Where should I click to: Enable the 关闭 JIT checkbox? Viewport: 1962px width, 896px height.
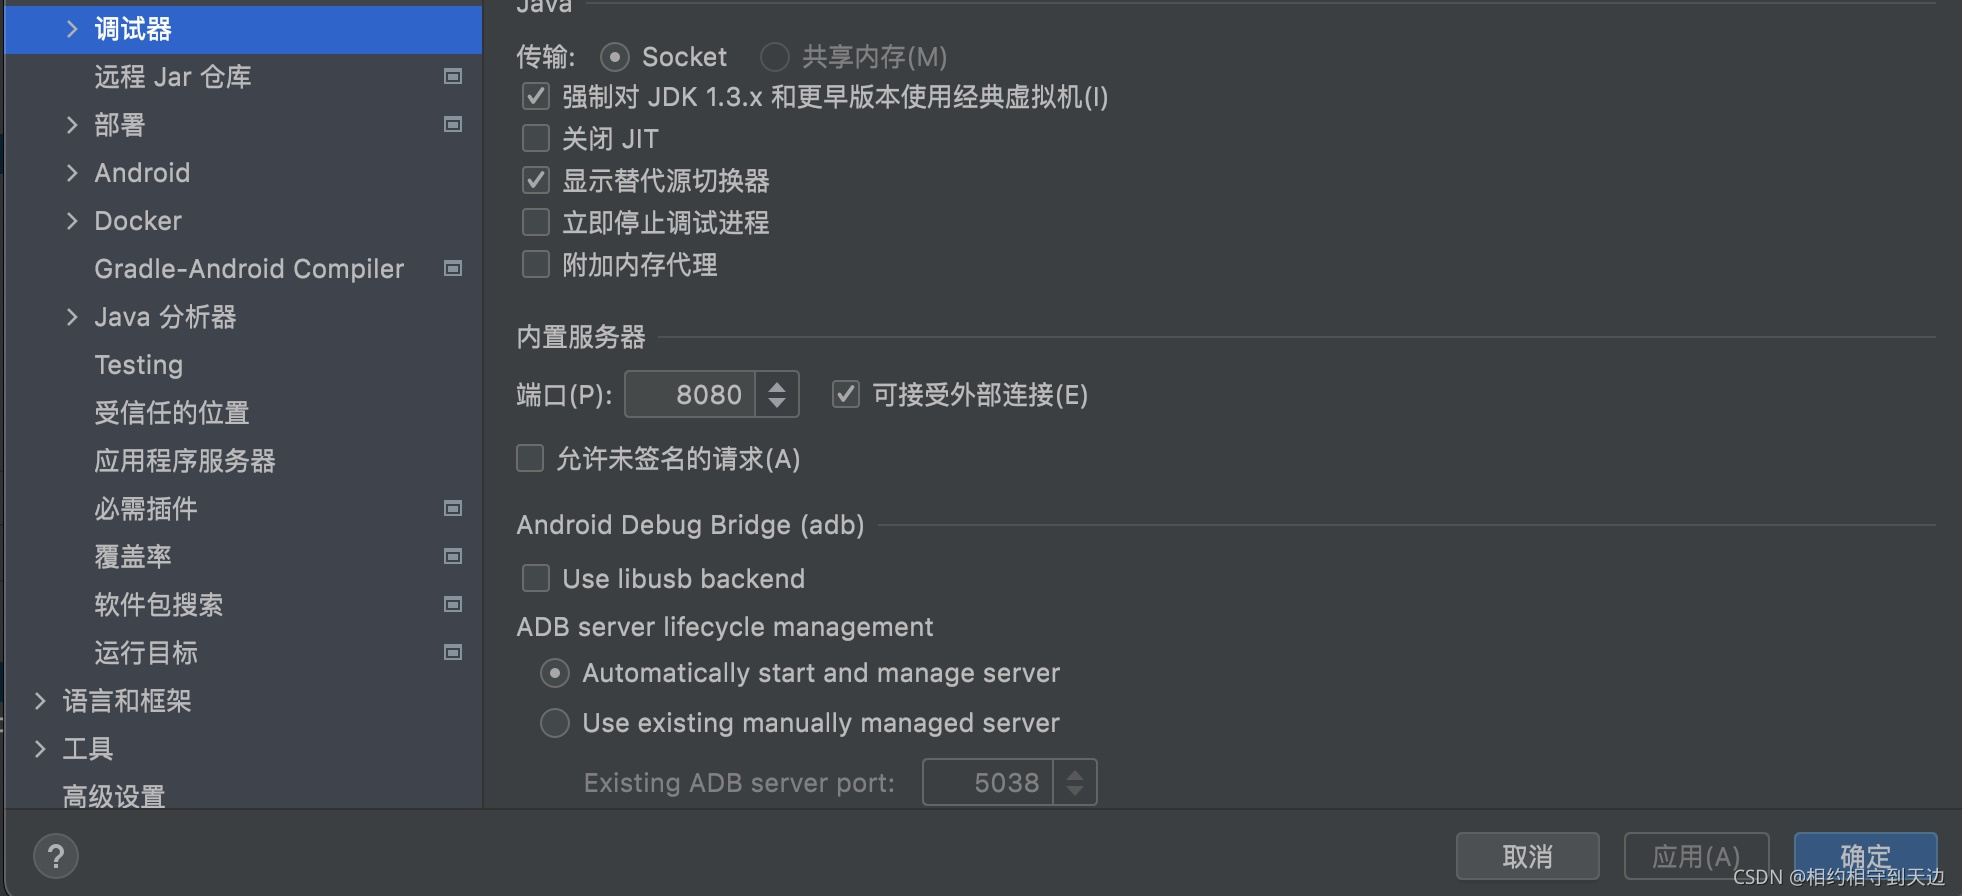tap(536, 138)
